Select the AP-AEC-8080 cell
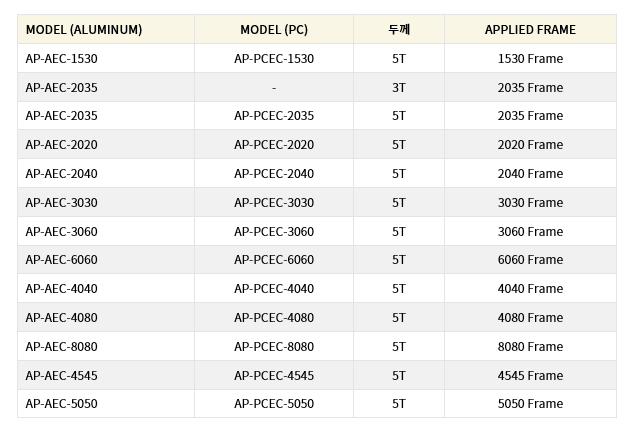The width and height of the screenshot is (628, 435). 106,346
